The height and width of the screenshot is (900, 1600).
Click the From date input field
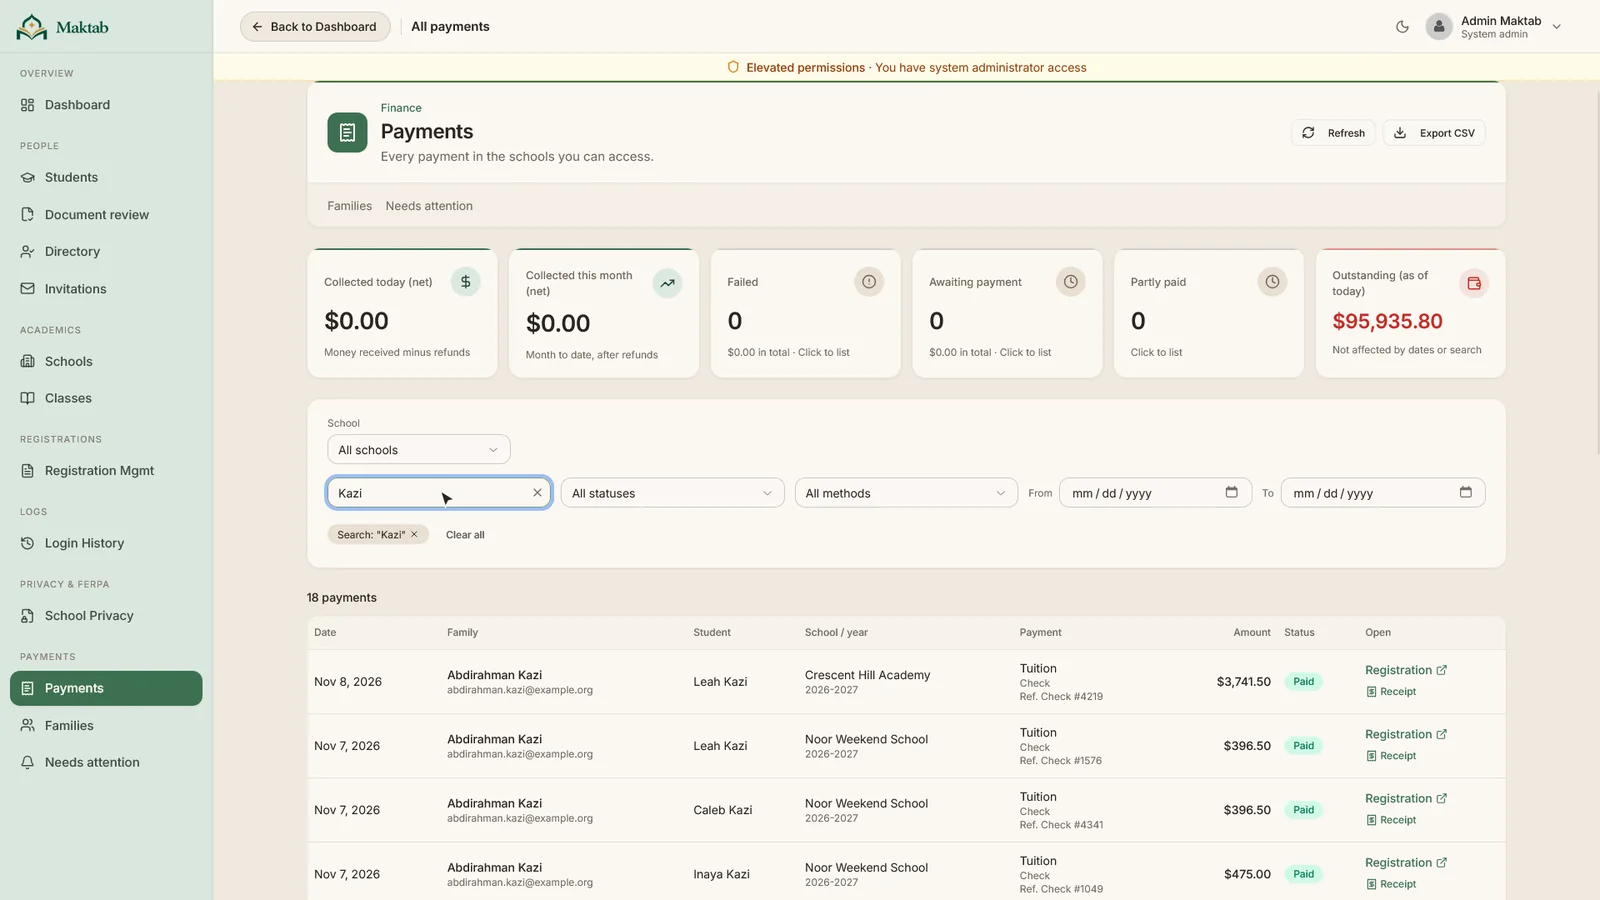[x=1155, y=493]
